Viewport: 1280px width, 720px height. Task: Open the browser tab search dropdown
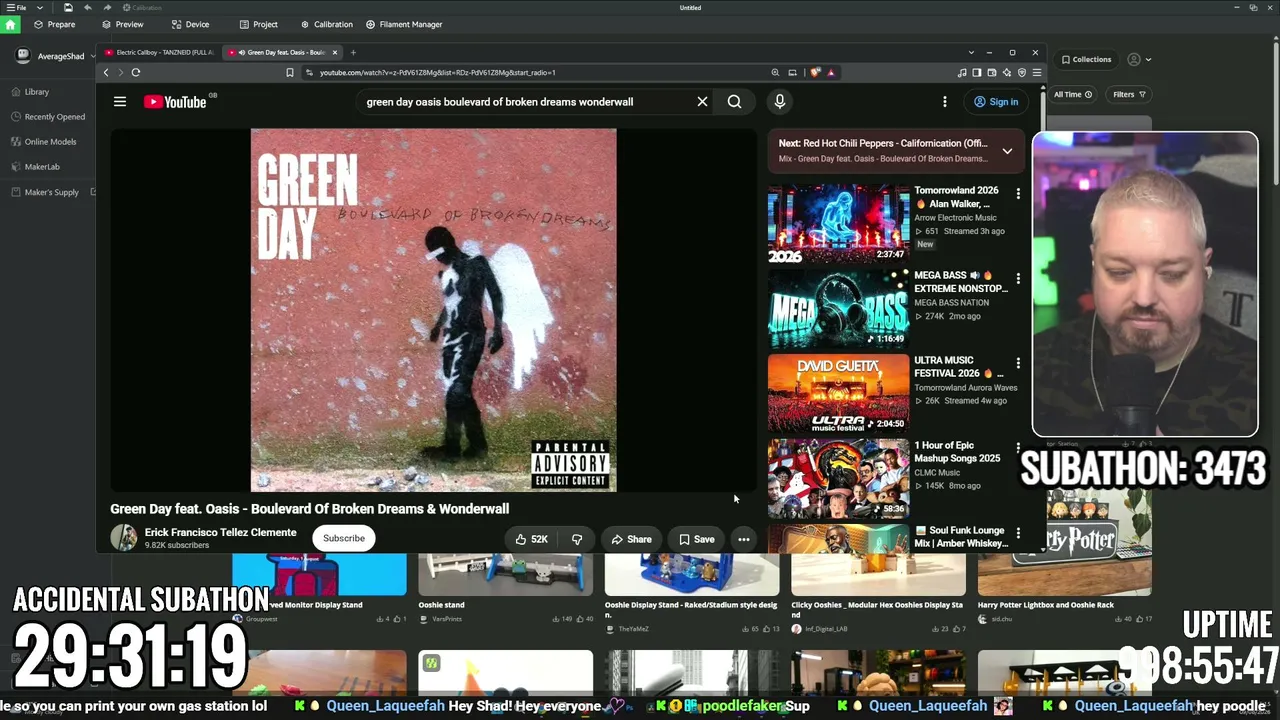click(971, 52)
